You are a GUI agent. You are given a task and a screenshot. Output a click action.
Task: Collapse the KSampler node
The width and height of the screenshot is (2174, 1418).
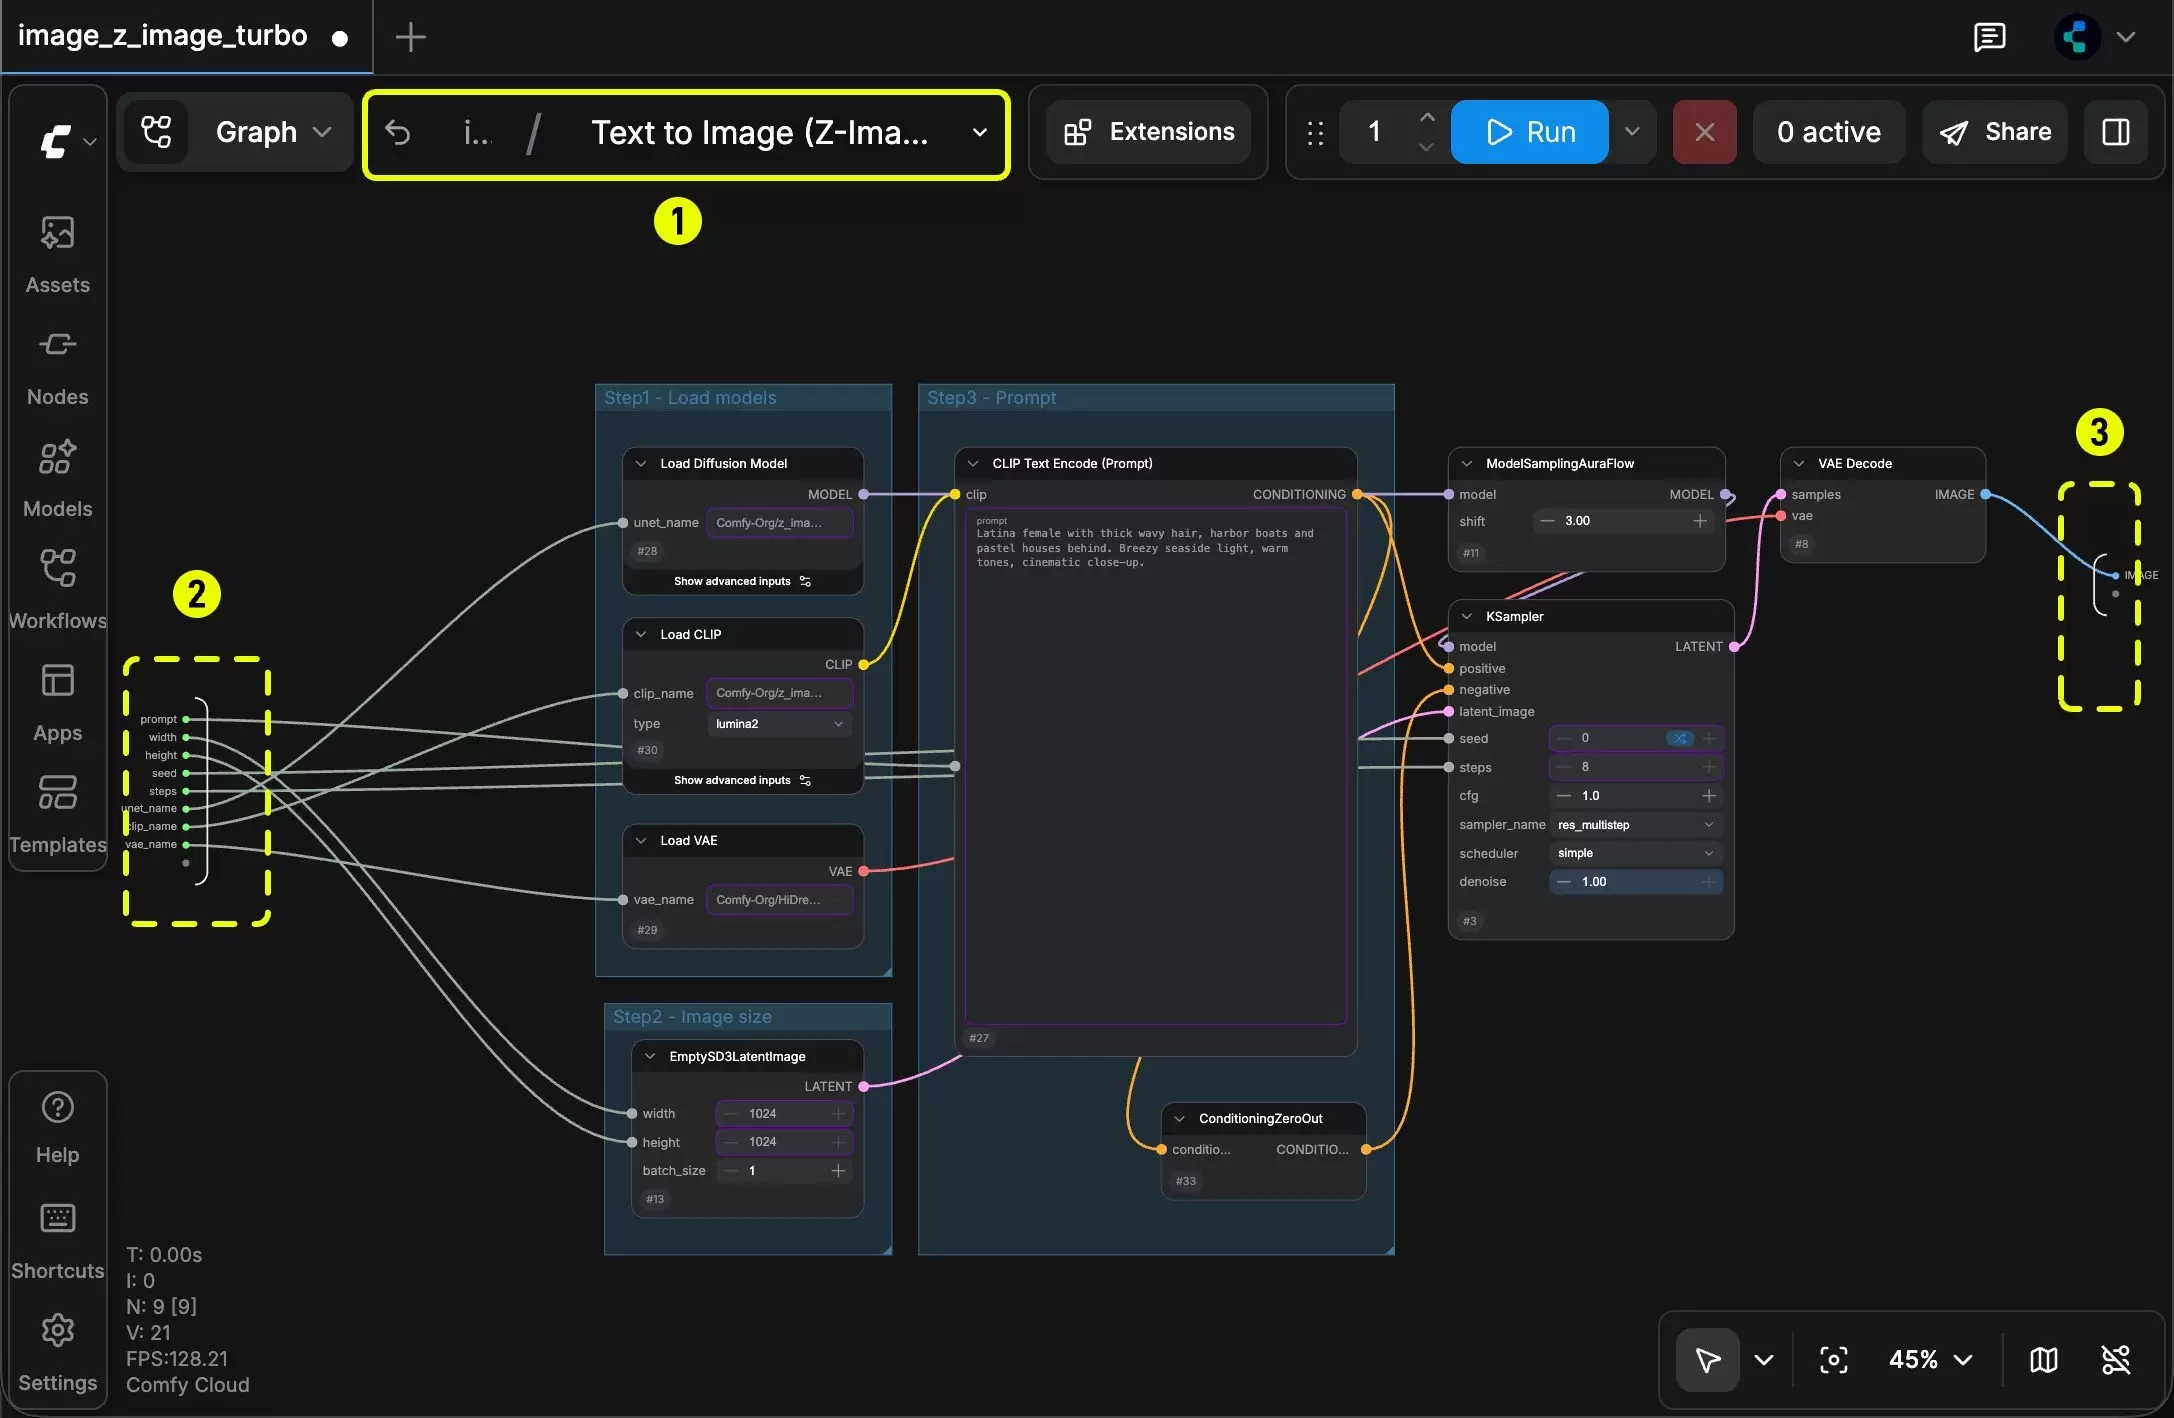click(x=1467, y=617)
